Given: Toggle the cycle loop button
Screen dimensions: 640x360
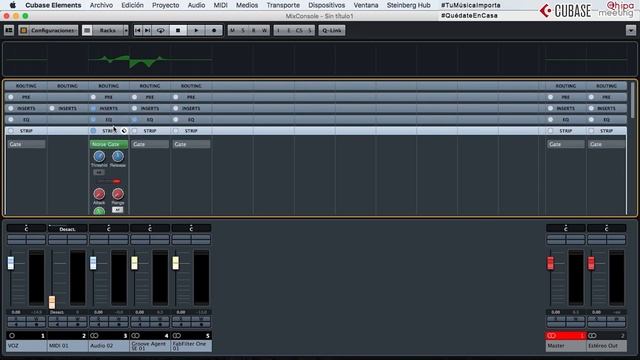Looking at the screenshot, I should pos(160,30).
